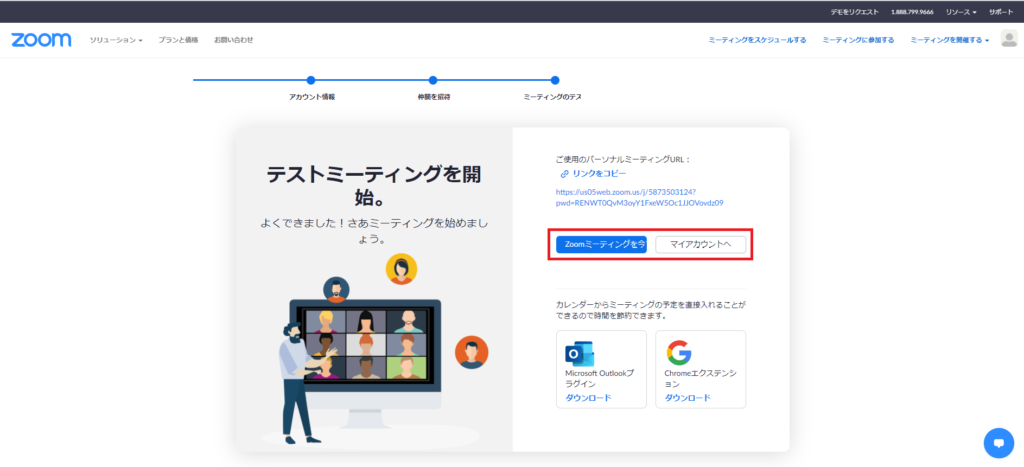The height and width of the screenshot is (467, 1024).
Task: Open the chat support bubble
Action: 998,442
